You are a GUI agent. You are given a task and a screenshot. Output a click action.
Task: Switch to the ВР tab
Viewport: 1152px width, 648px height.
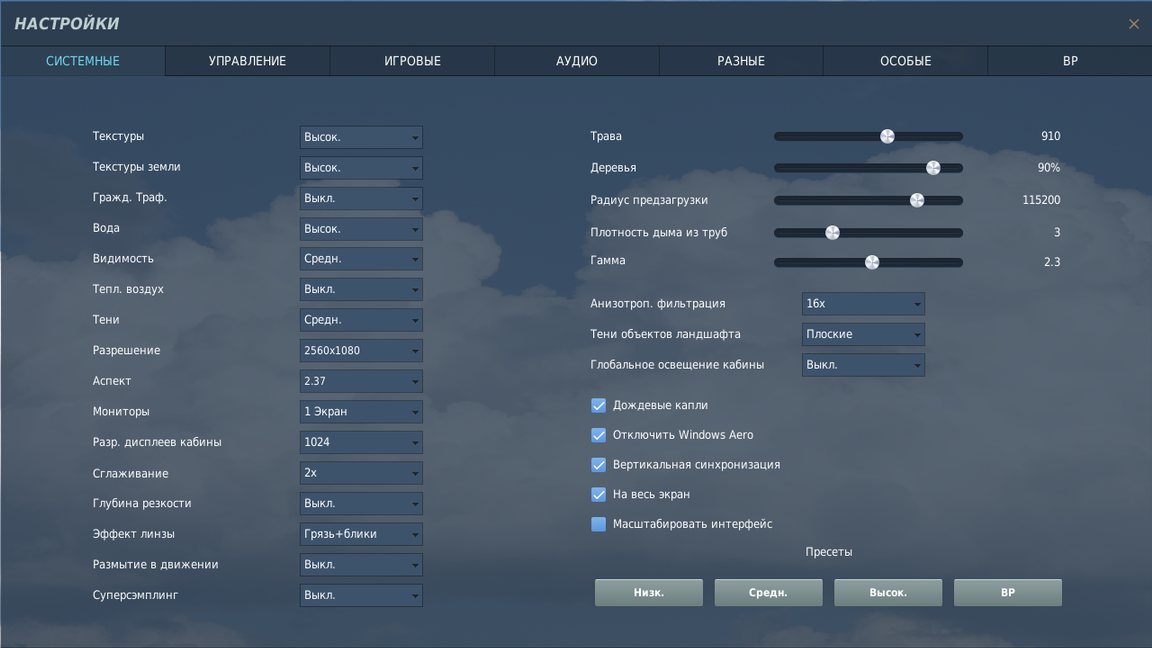point(1070,61)
